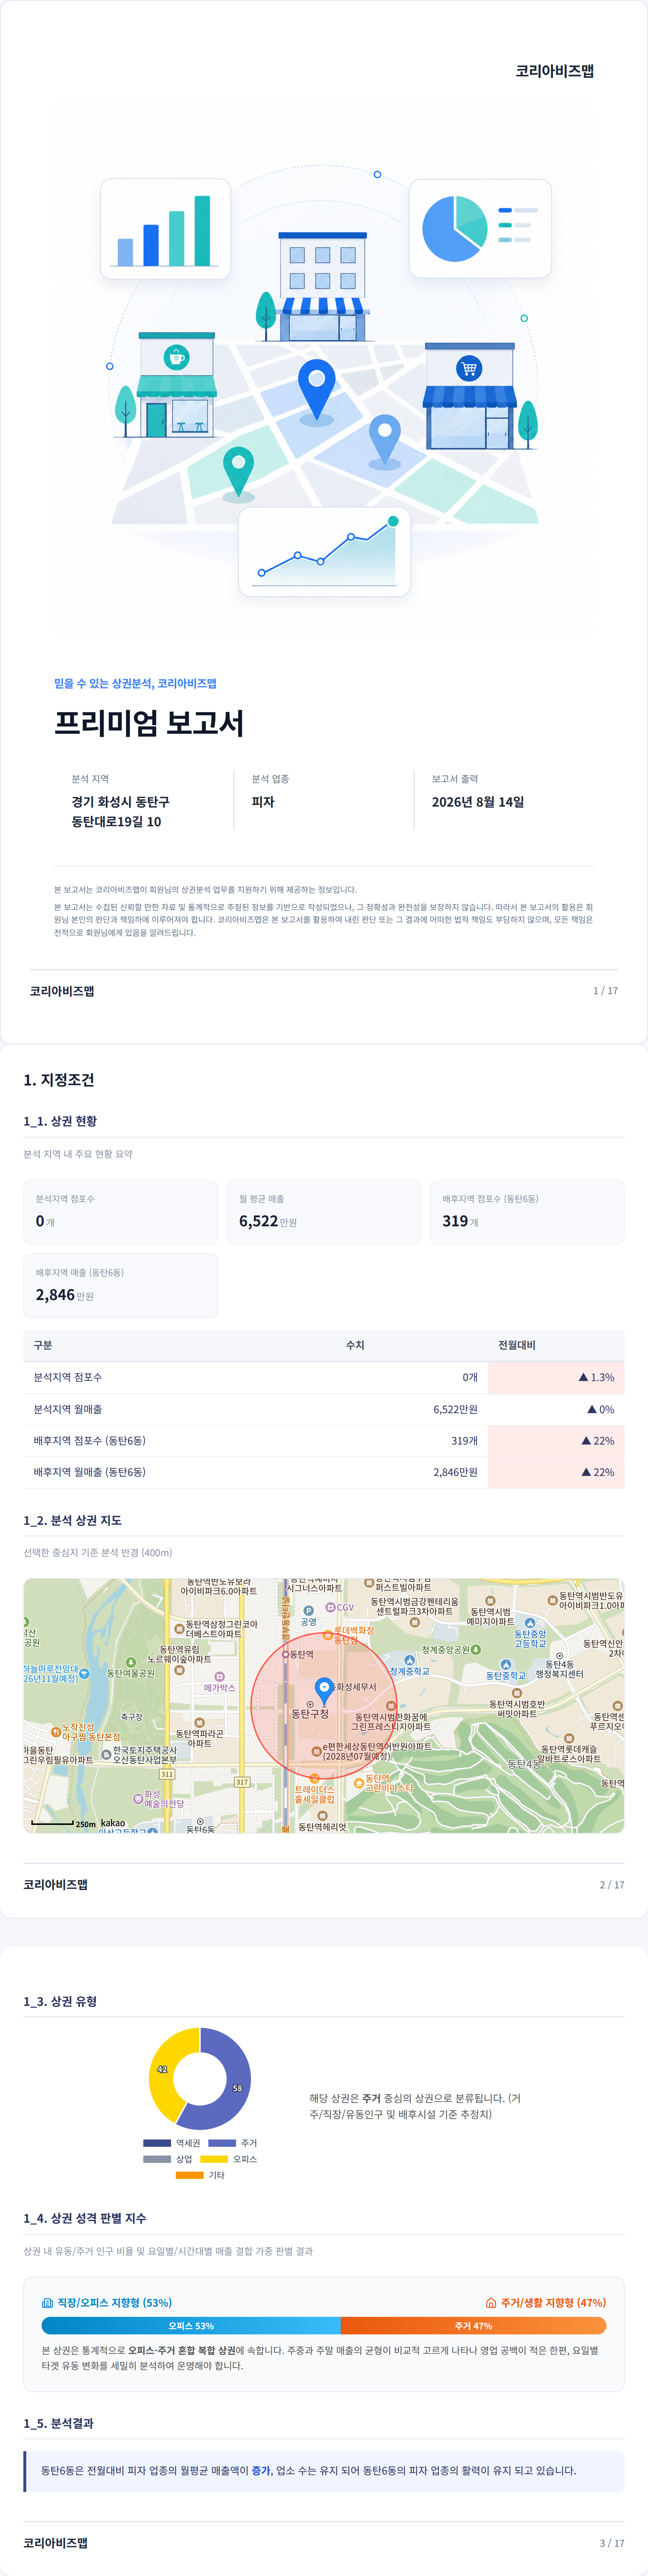The image size is (648, 2576).
Task: Click the highlighted word 증가 in 분석결과
Action: click(x=261, y=2470)
